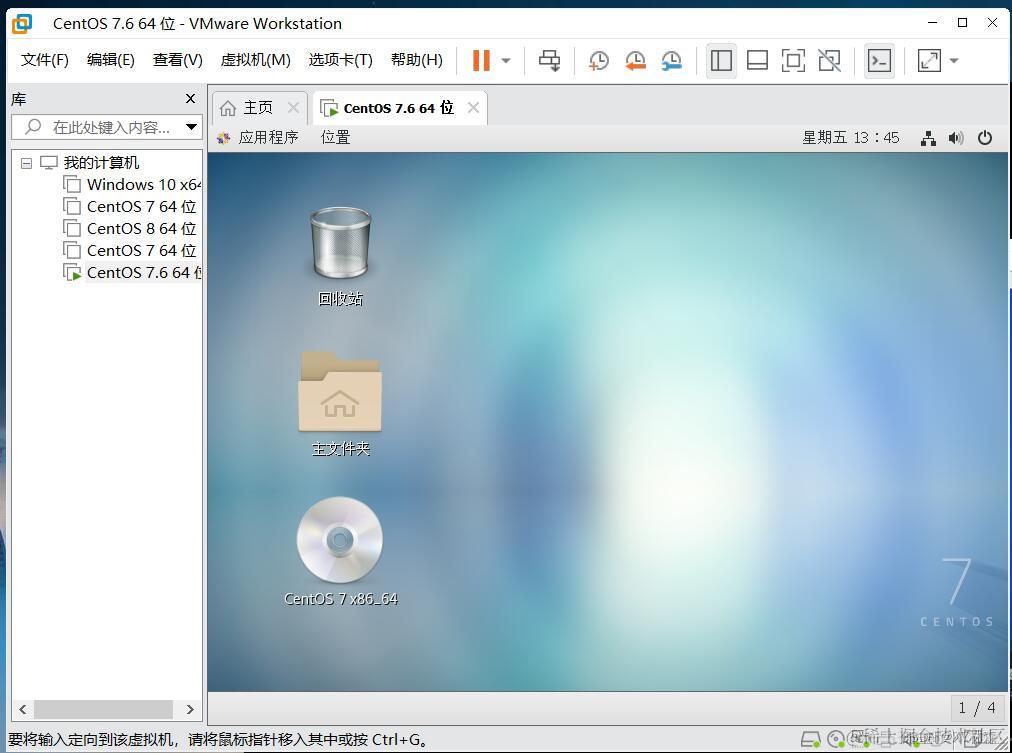Select 我的计算机 in the library
1012x753 pixels.
(x=101, y=163)
